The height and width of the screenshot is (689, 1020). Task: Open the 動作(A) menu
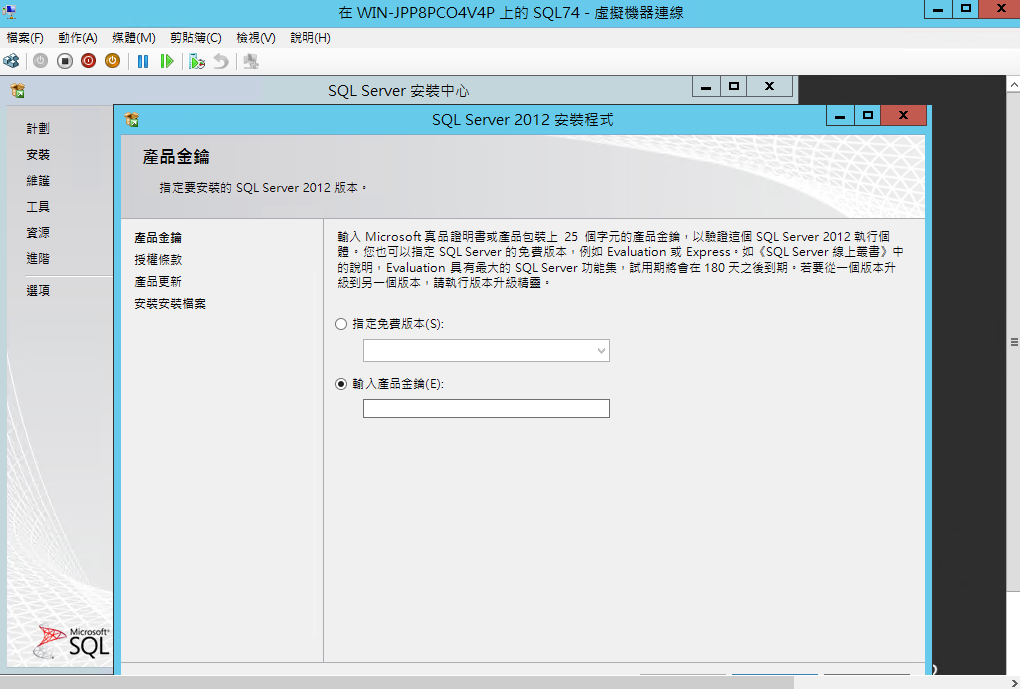tap(78, 38)
